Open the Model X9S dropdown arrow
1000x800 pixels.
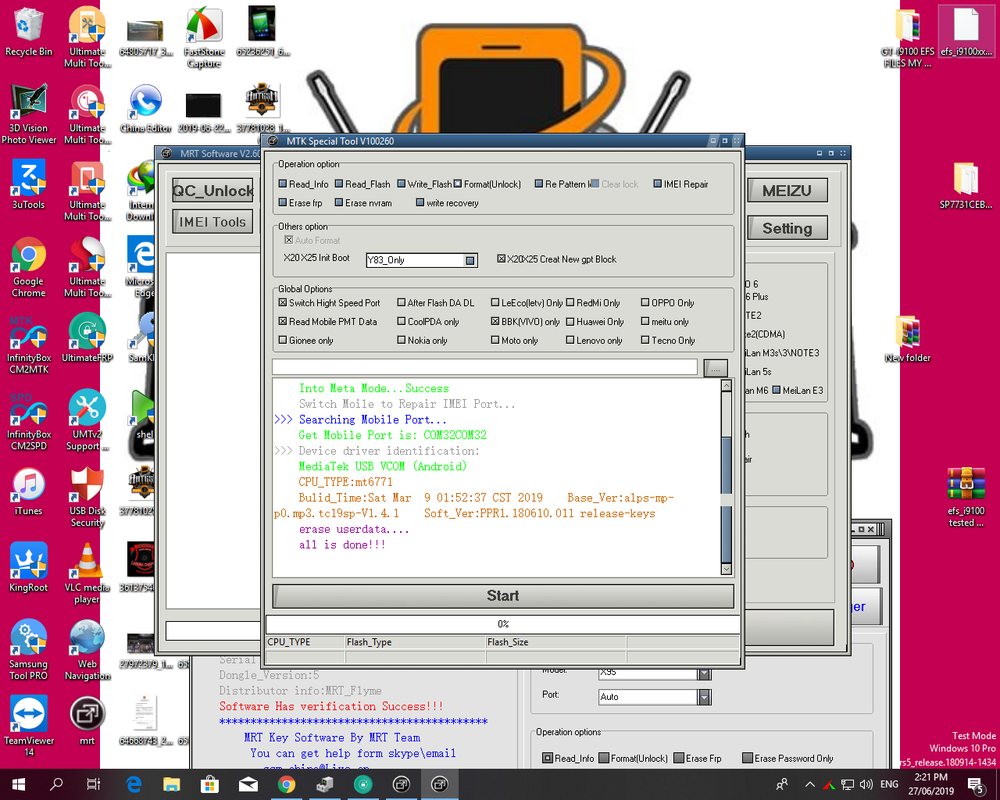pyautogui.click(x=703, y=674)
